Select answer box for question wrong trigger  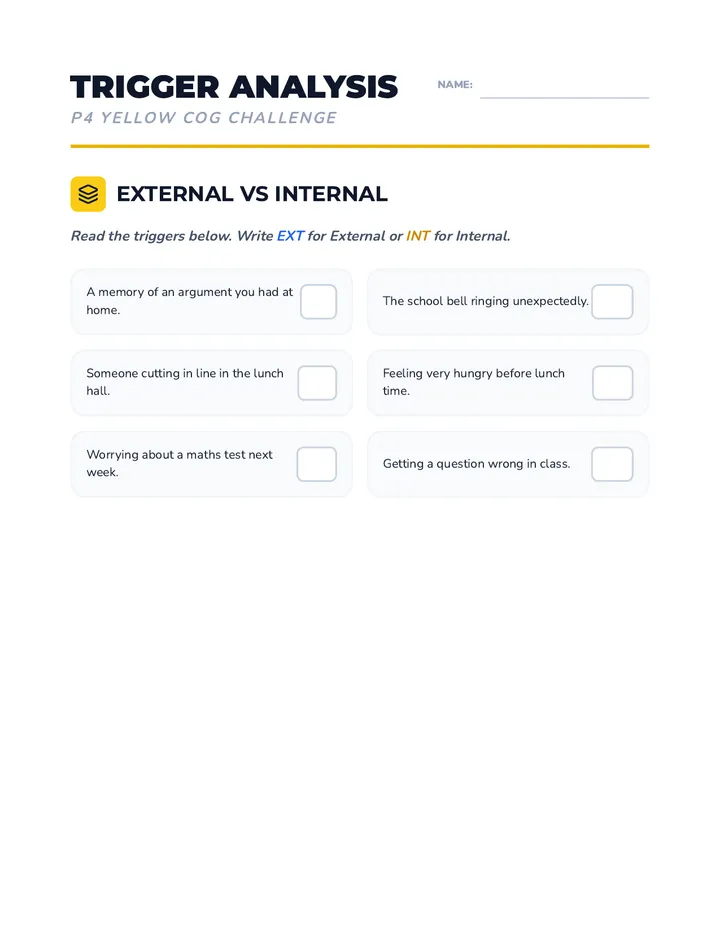click(x=612, y=464)
